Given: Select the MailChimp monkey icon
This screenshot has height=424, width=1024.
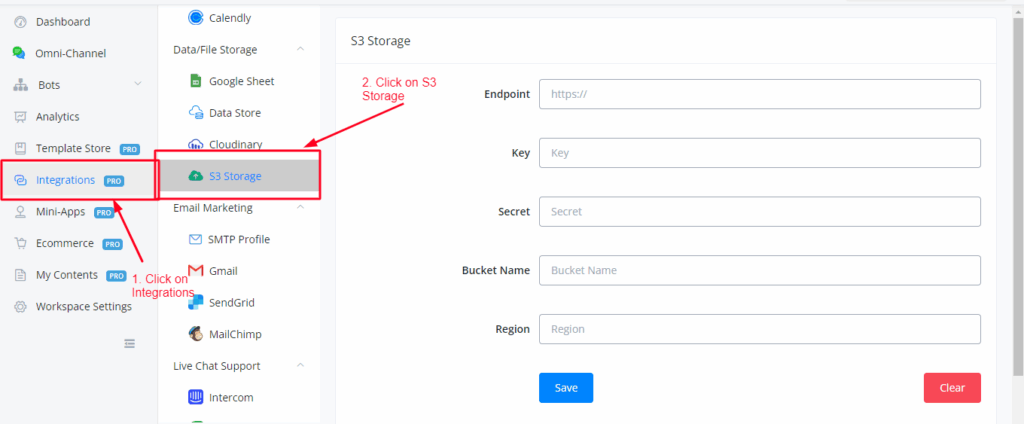Looking at the screenshot, I should tap(196, 334).
